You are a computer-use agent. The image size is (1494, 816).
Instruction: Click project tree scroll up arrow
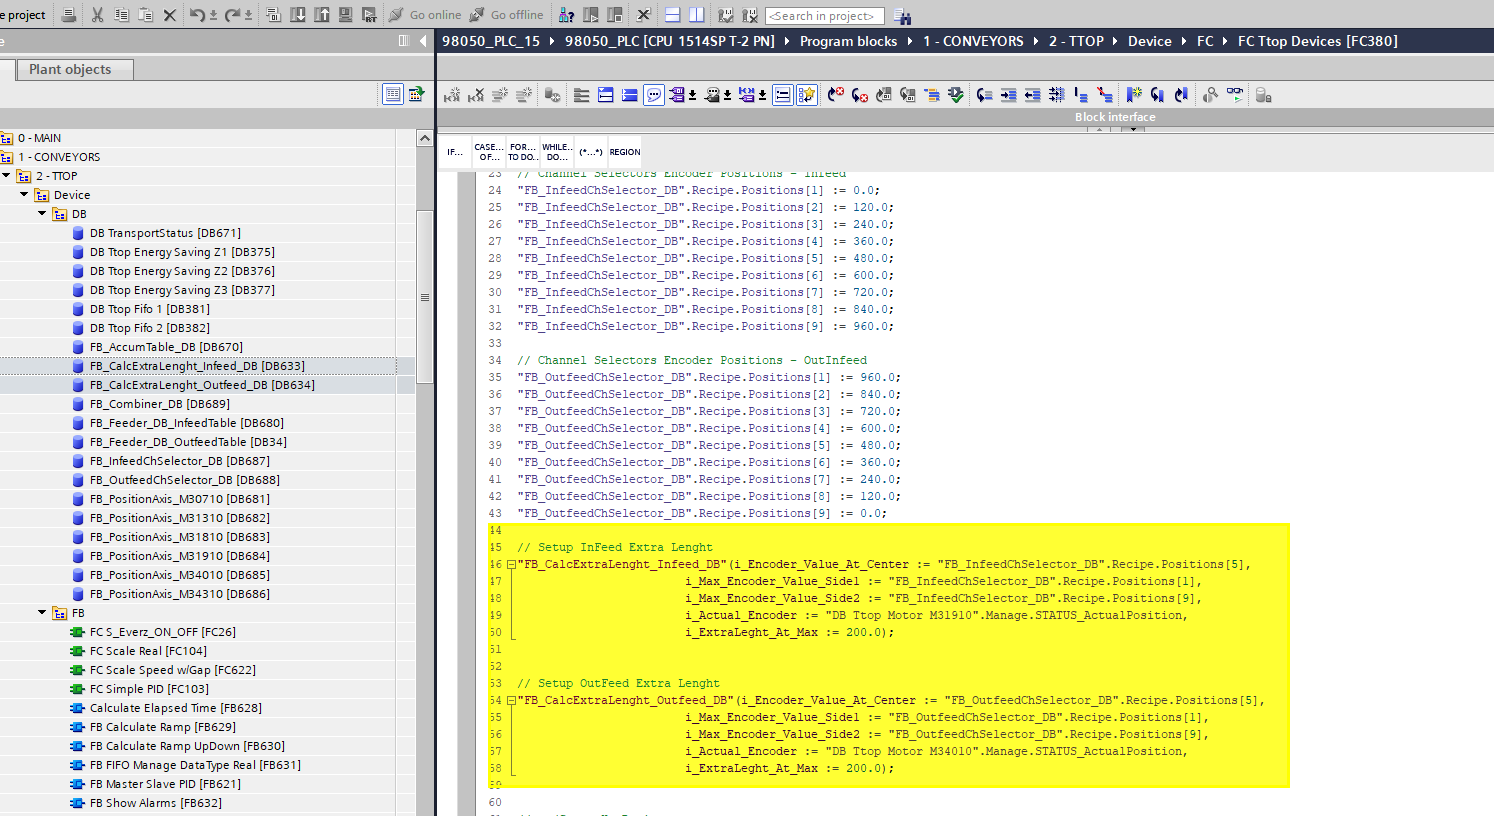(x=425, y=138)
